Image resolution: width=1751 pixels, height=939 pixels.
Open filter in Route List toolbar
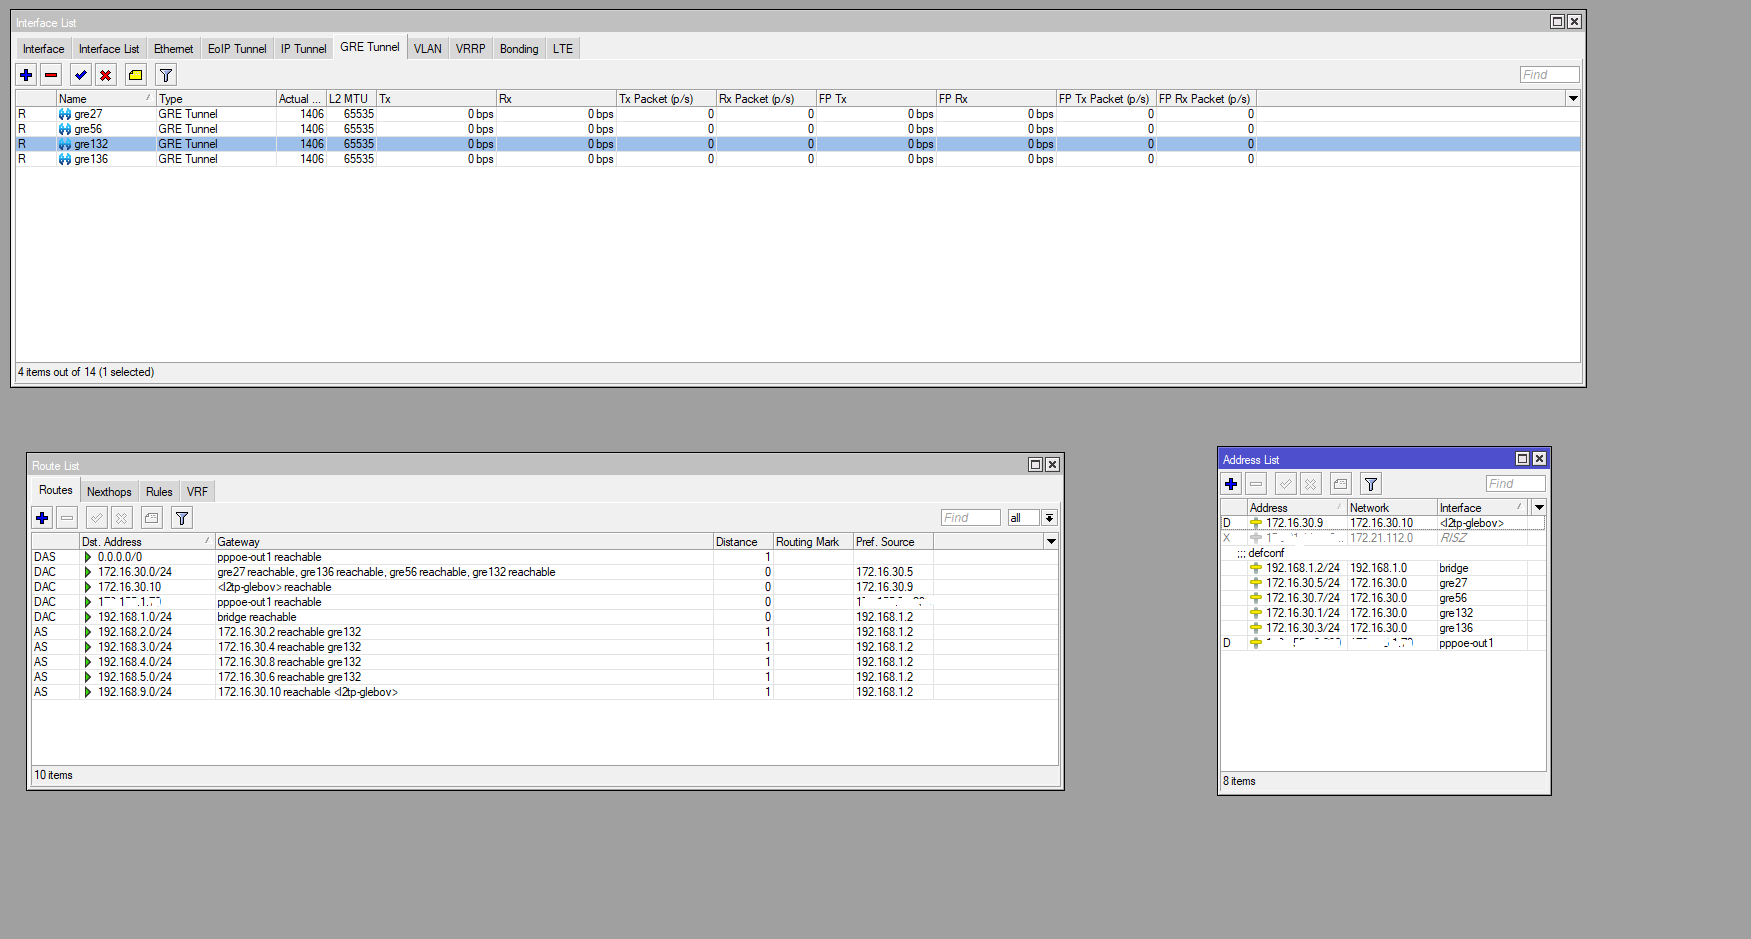[x=182, y=518]
